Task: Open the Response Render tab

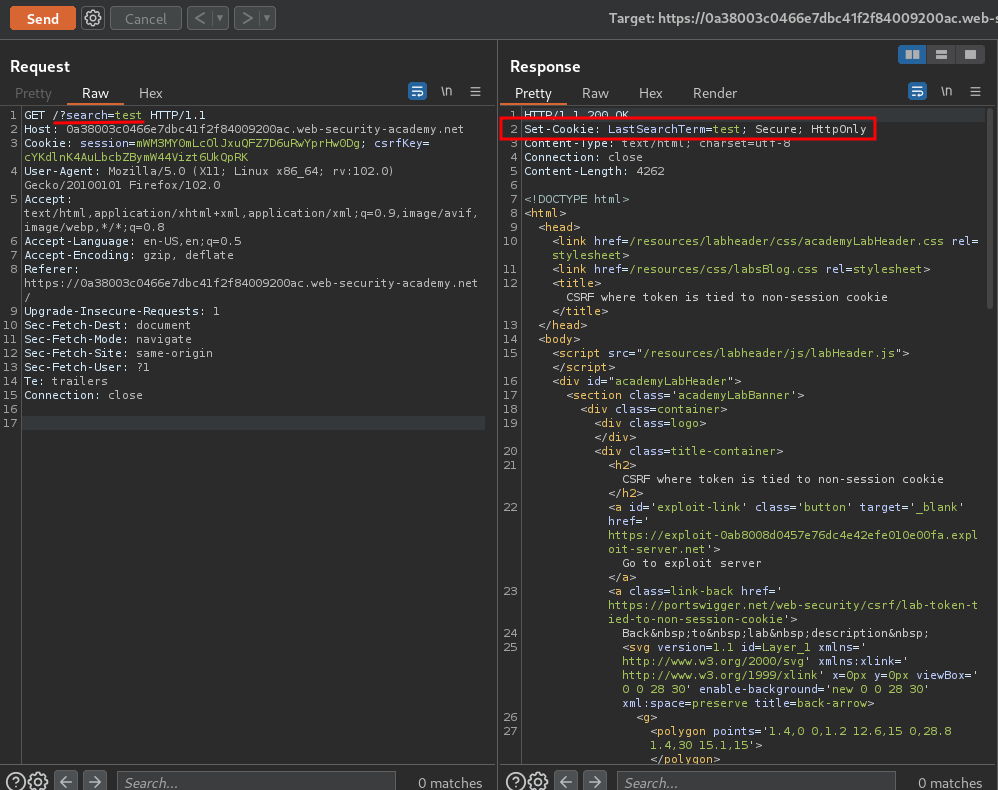Action: (715, 93)
